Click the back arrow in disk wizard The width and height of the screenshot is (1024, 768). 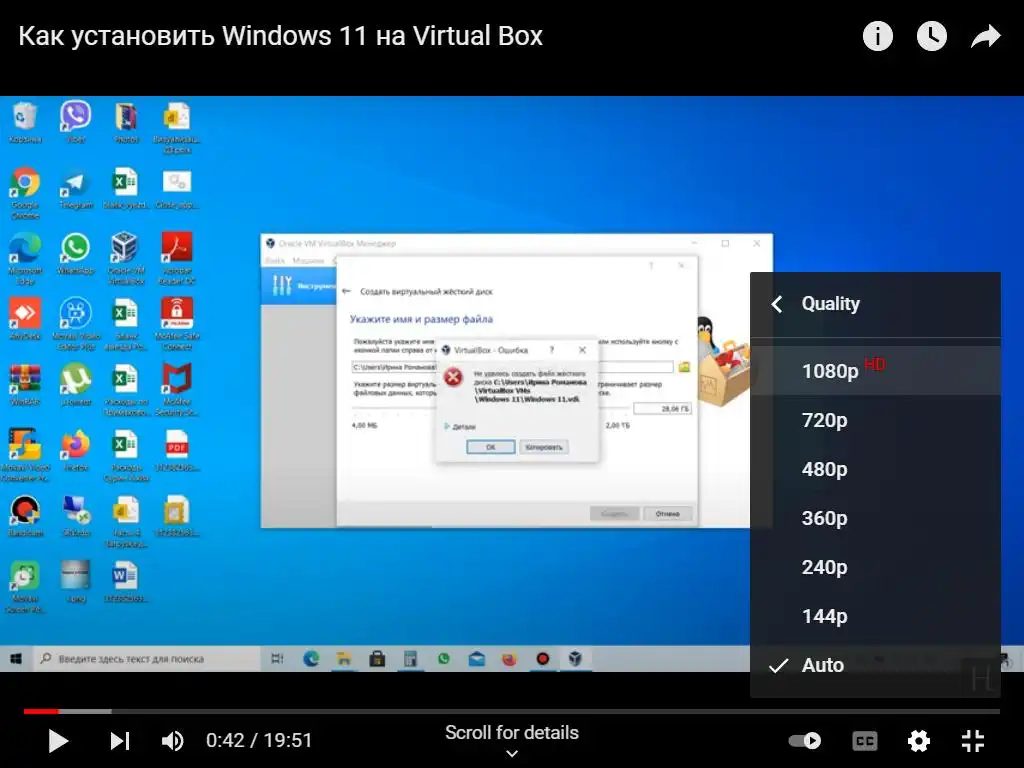[x=346, y=291]
